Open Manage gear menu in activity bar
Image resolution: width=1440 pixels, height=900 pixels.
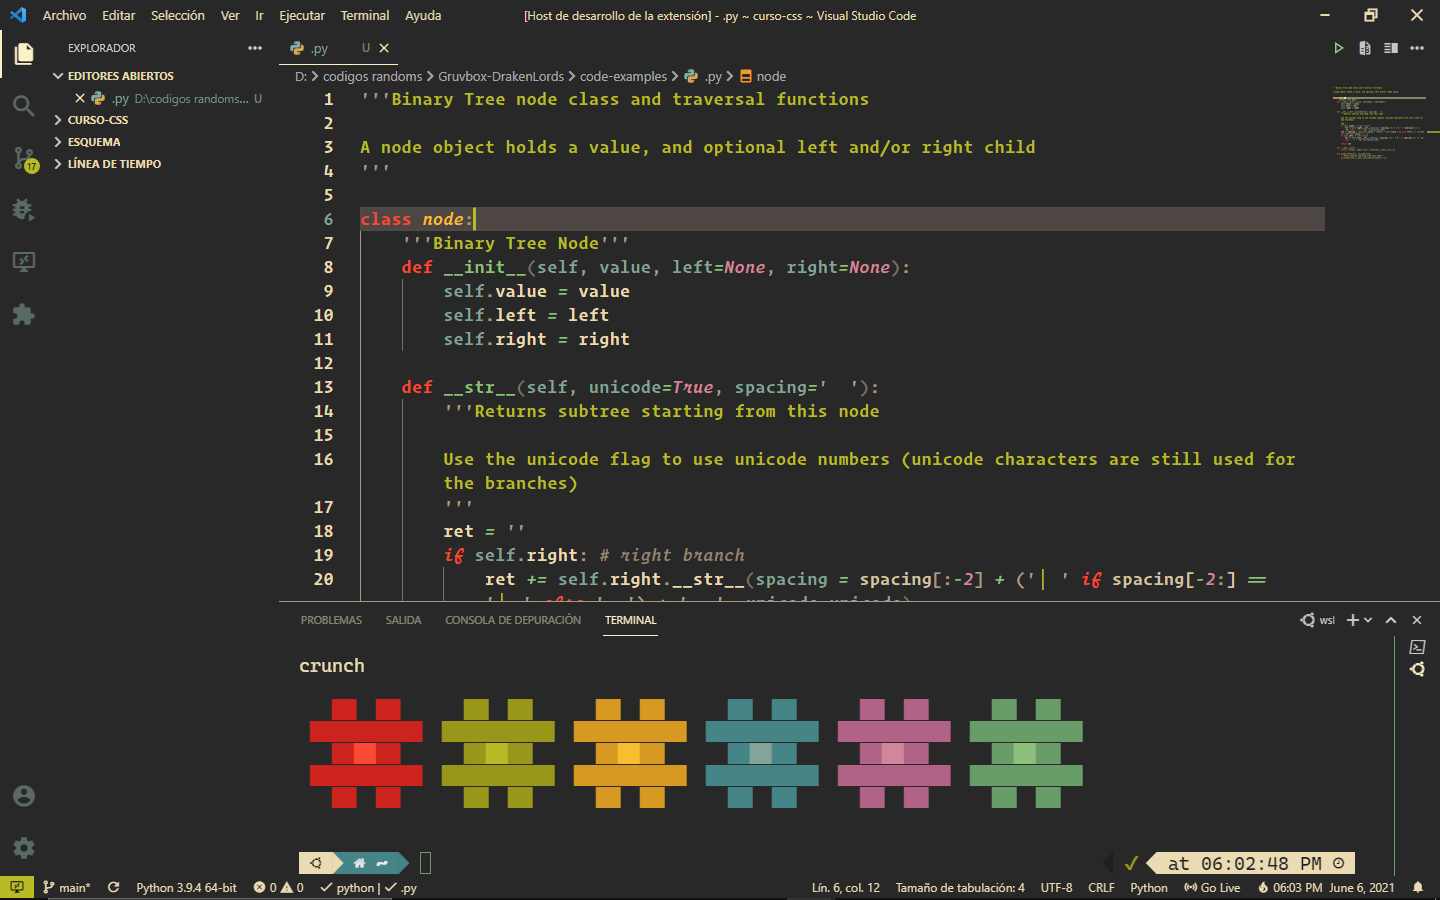24,848
